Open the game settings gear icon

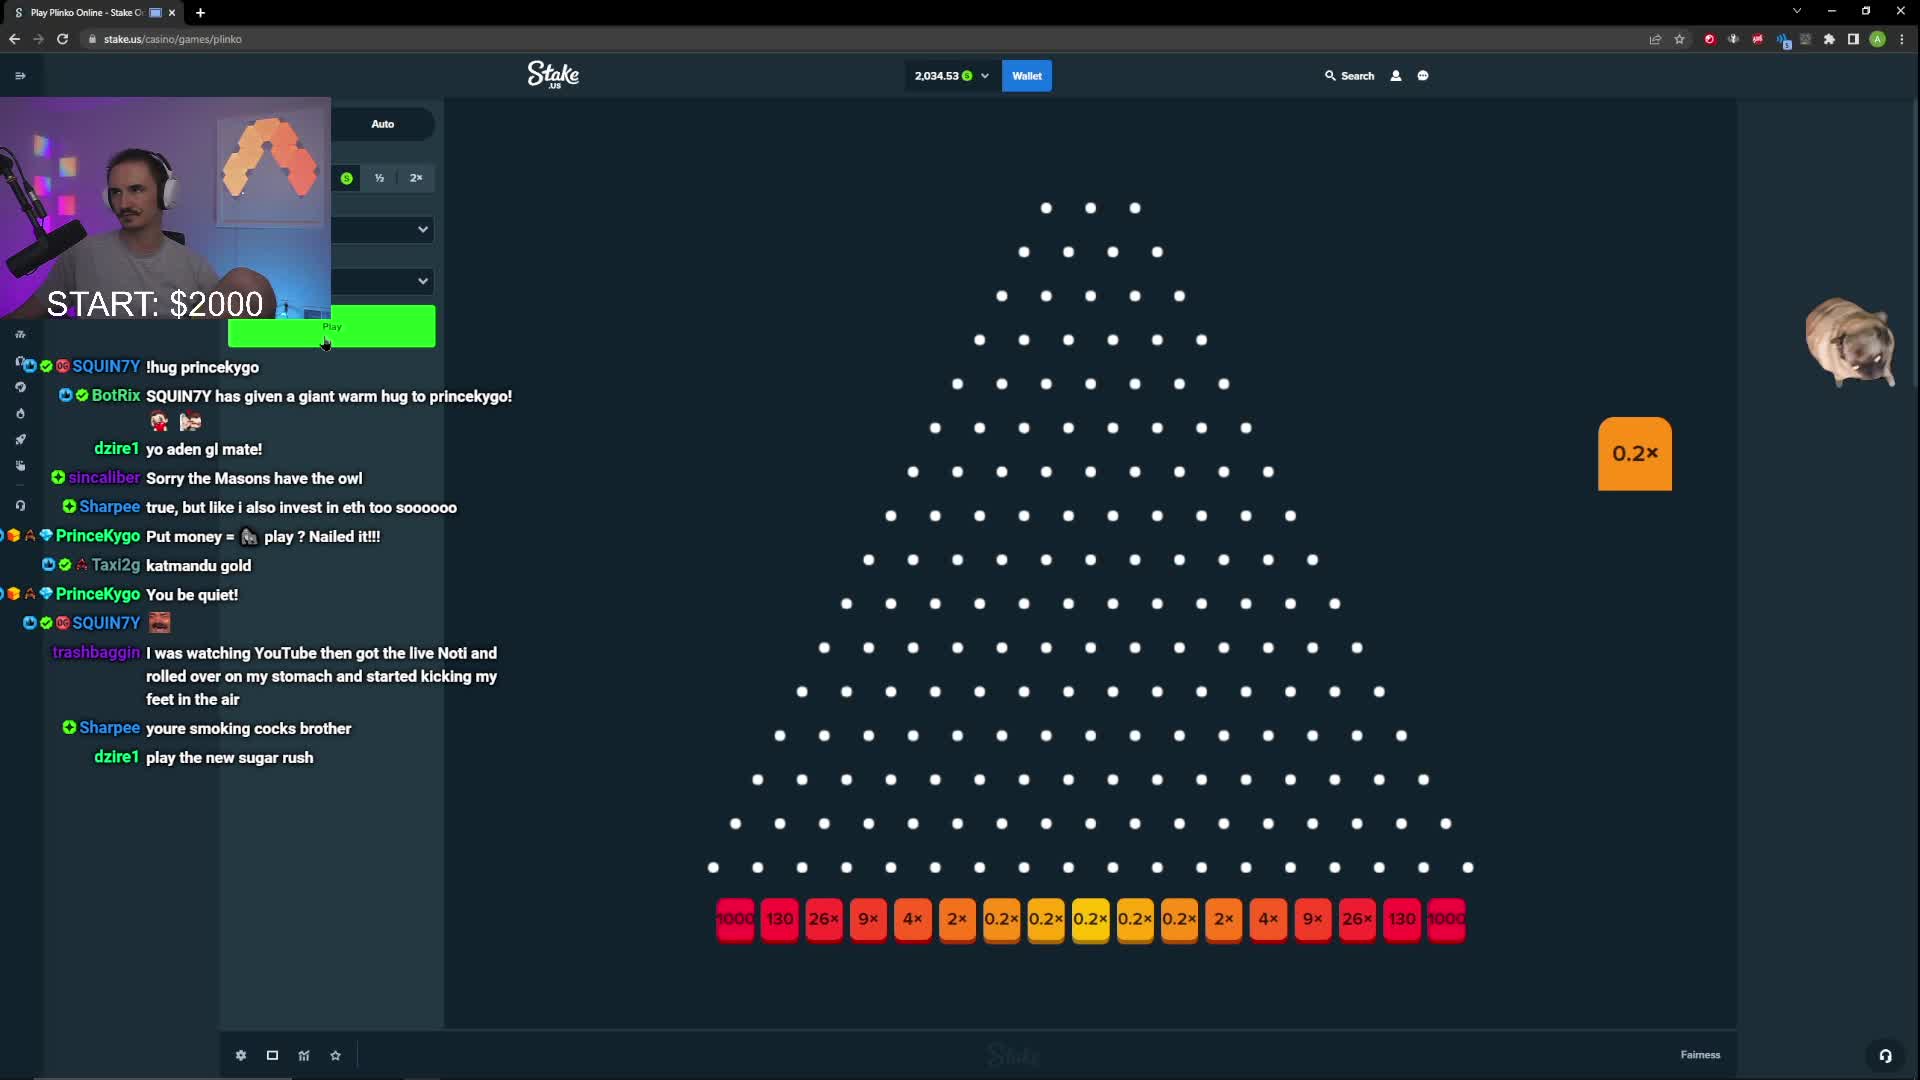click(241, 1055)
